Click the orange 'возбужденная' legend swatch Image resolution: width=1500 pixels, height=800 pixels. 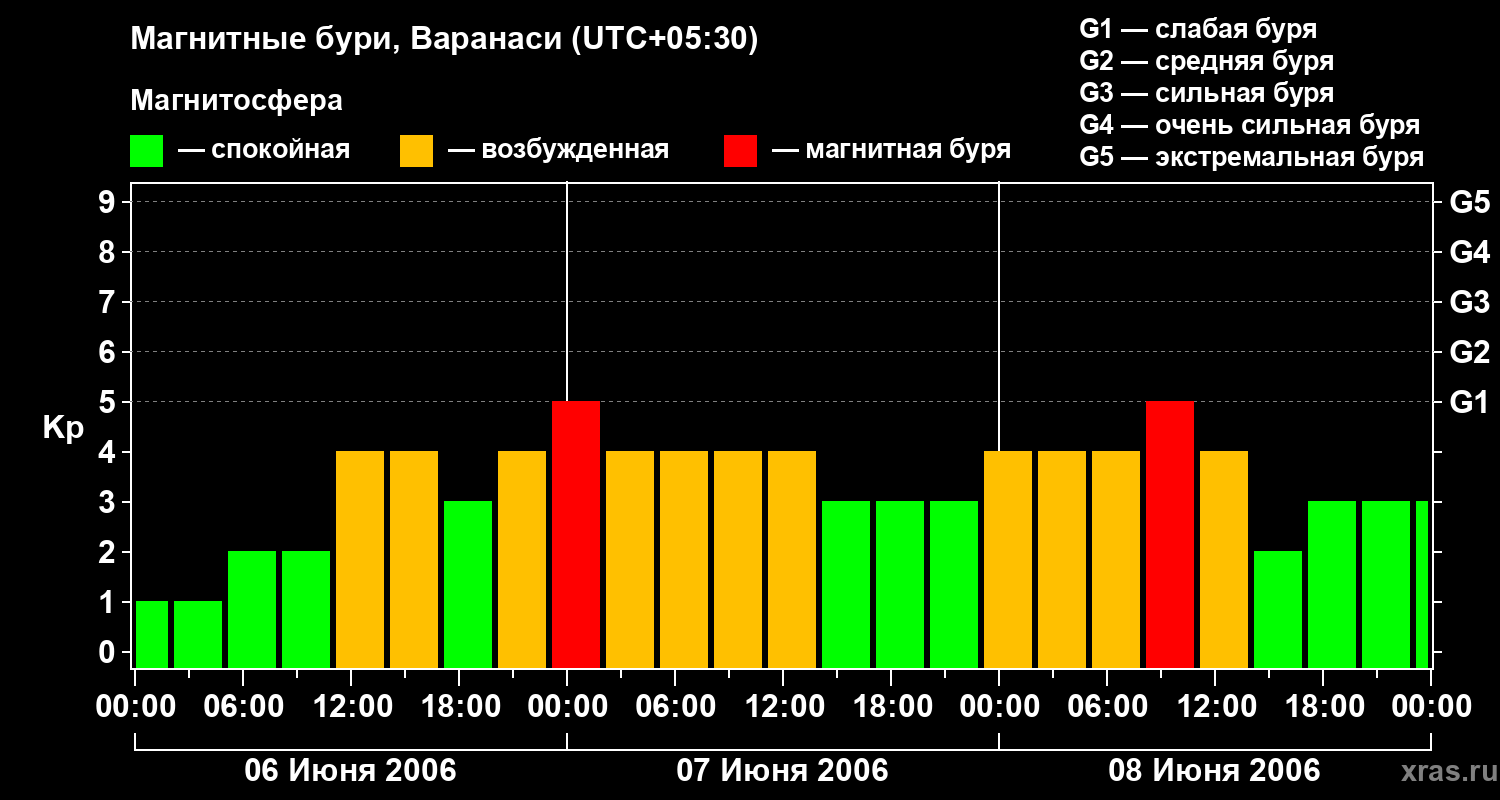[416, 151]
